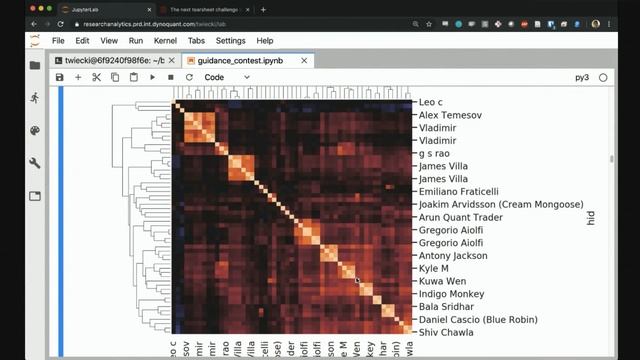
Task: Open the Settings menu
Action: (231, 41)
